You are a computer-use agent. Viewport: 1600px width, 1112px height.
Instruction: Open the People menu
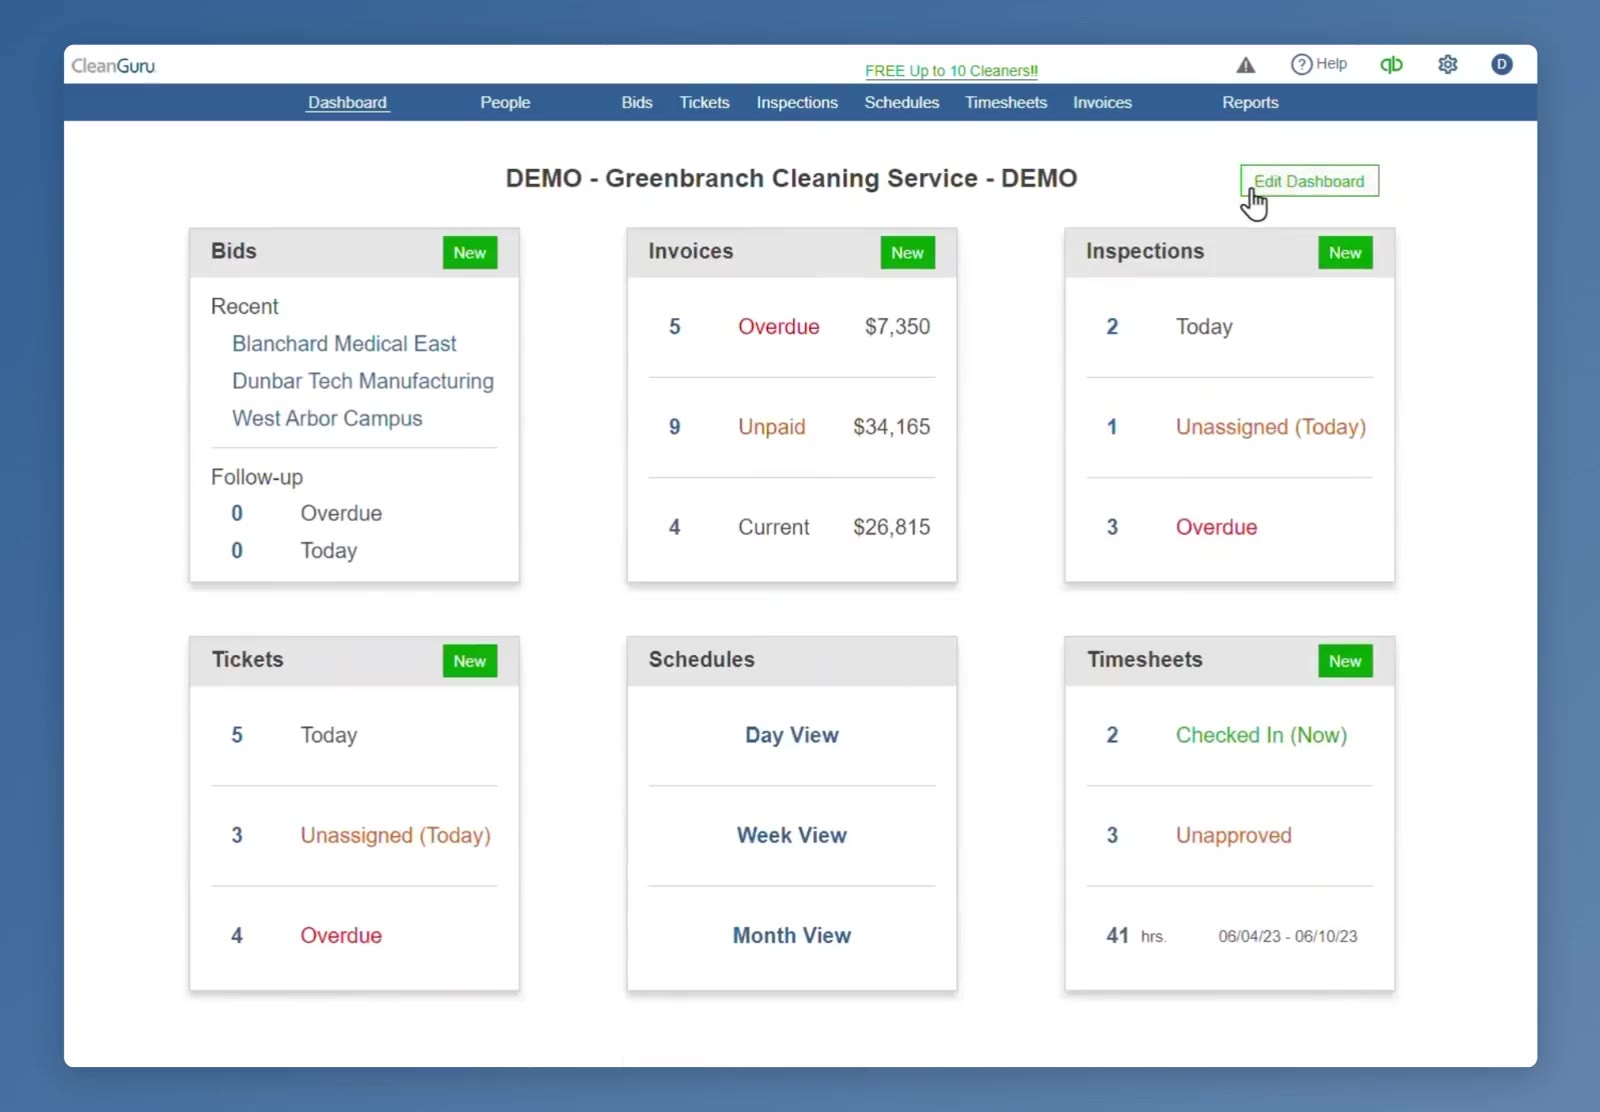tap(505, 102)
